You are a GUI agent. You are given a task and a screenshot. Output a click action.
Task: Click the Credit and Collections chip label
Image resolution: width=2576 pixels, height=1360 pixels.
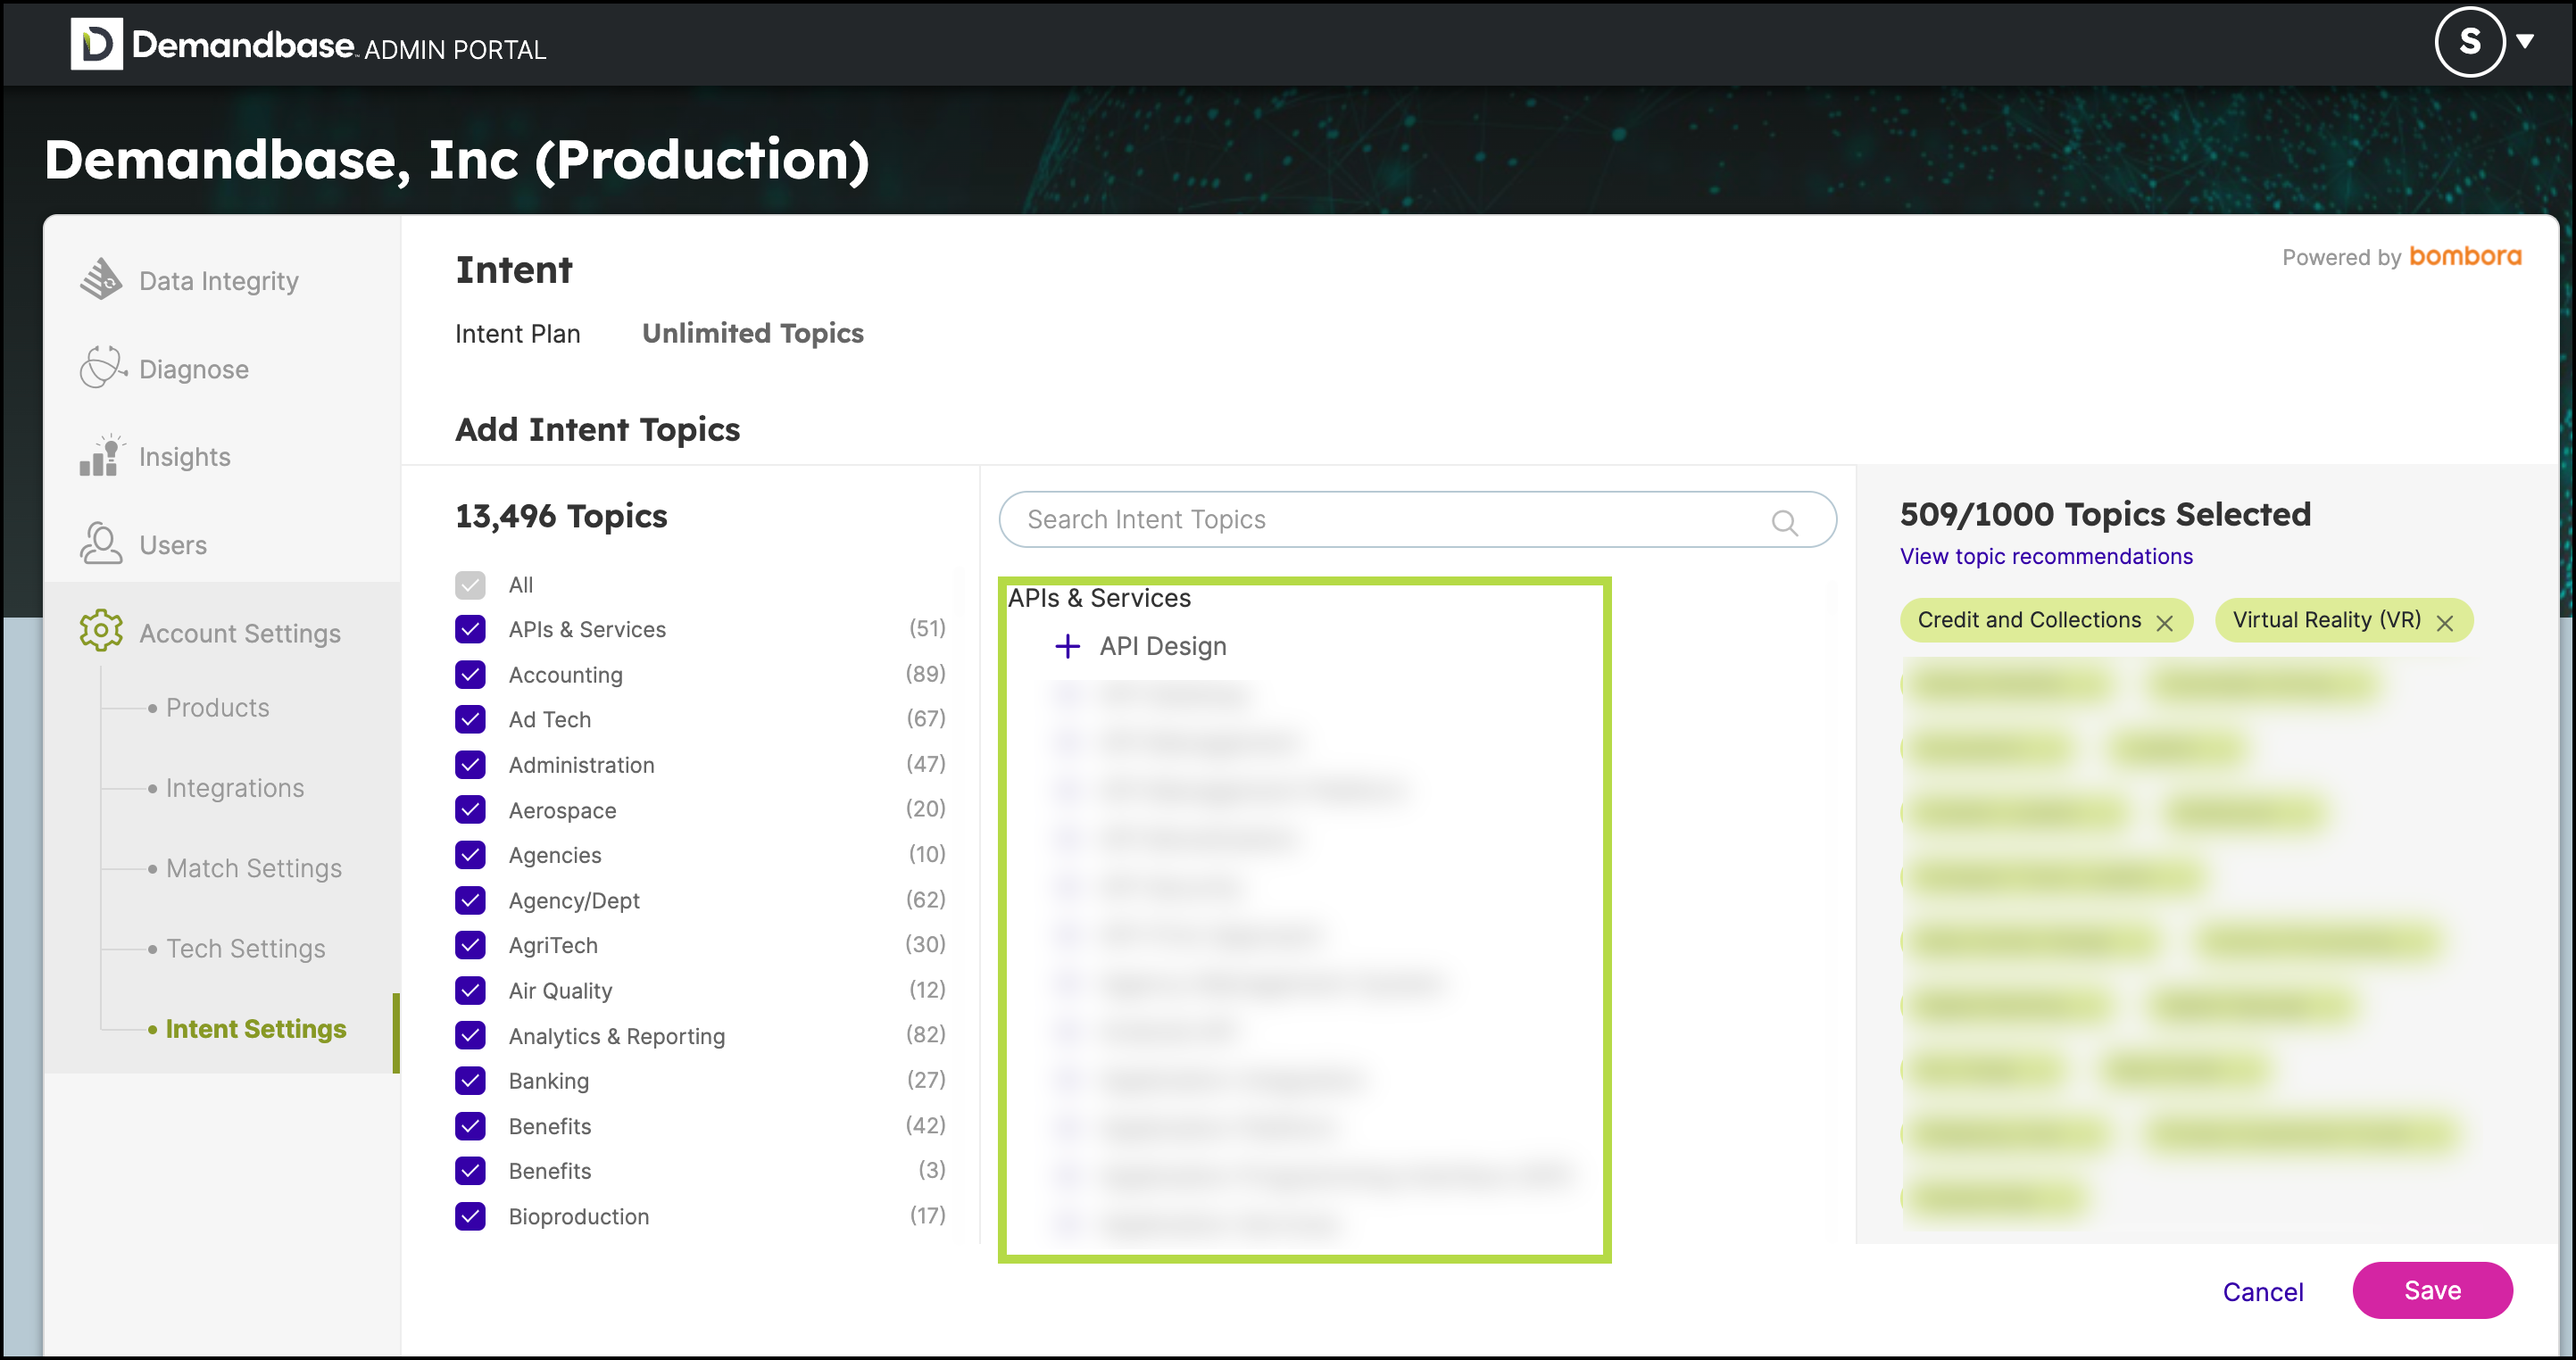coord(2029,620)
